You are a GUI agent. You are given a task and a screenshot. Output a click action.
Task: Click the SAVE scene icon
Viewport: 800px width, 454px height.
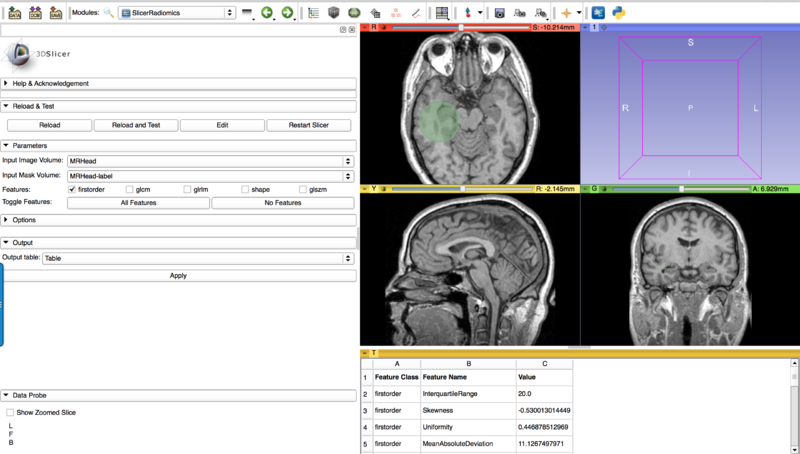56,13
